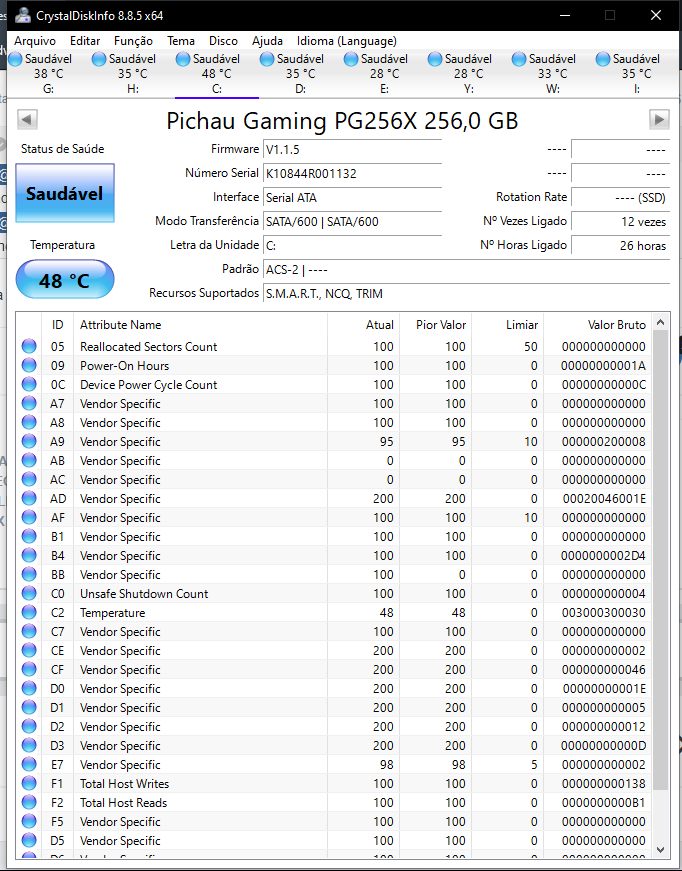Click the Valor Bruto column header
Screen dimensions: 682x871
598,324
